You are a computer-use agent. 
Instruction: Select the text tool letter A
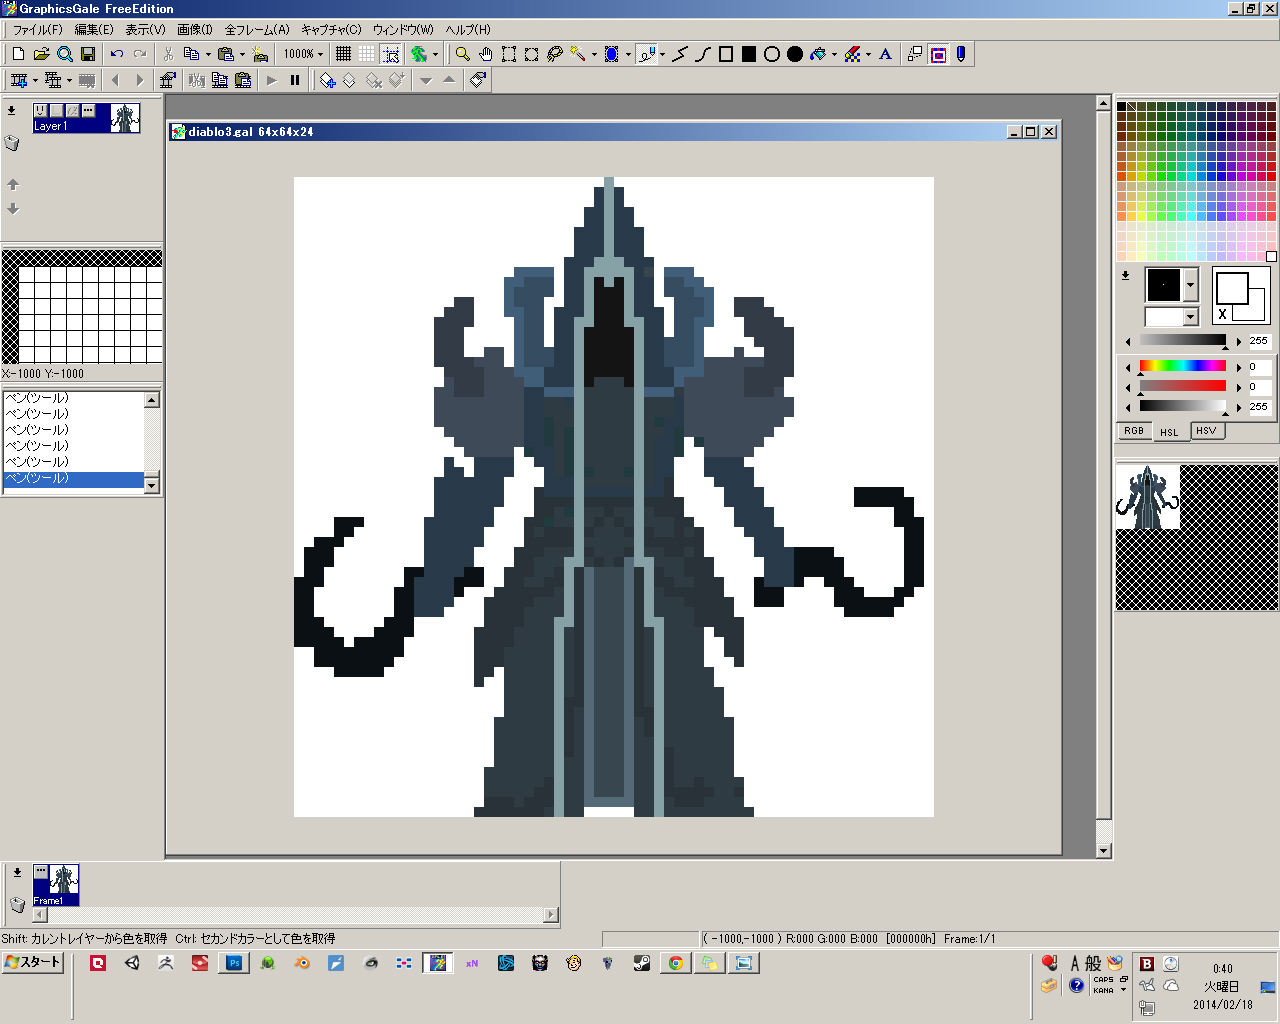coord(885,54)
